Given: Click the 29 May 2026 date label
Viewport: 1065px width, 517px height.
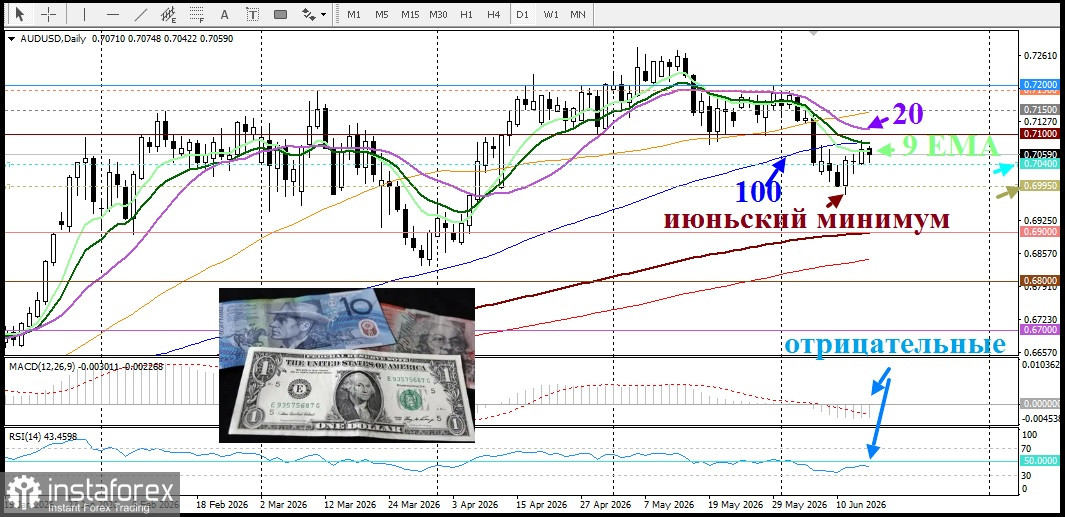Looking at the screenshot, I should tap(799, 505).
